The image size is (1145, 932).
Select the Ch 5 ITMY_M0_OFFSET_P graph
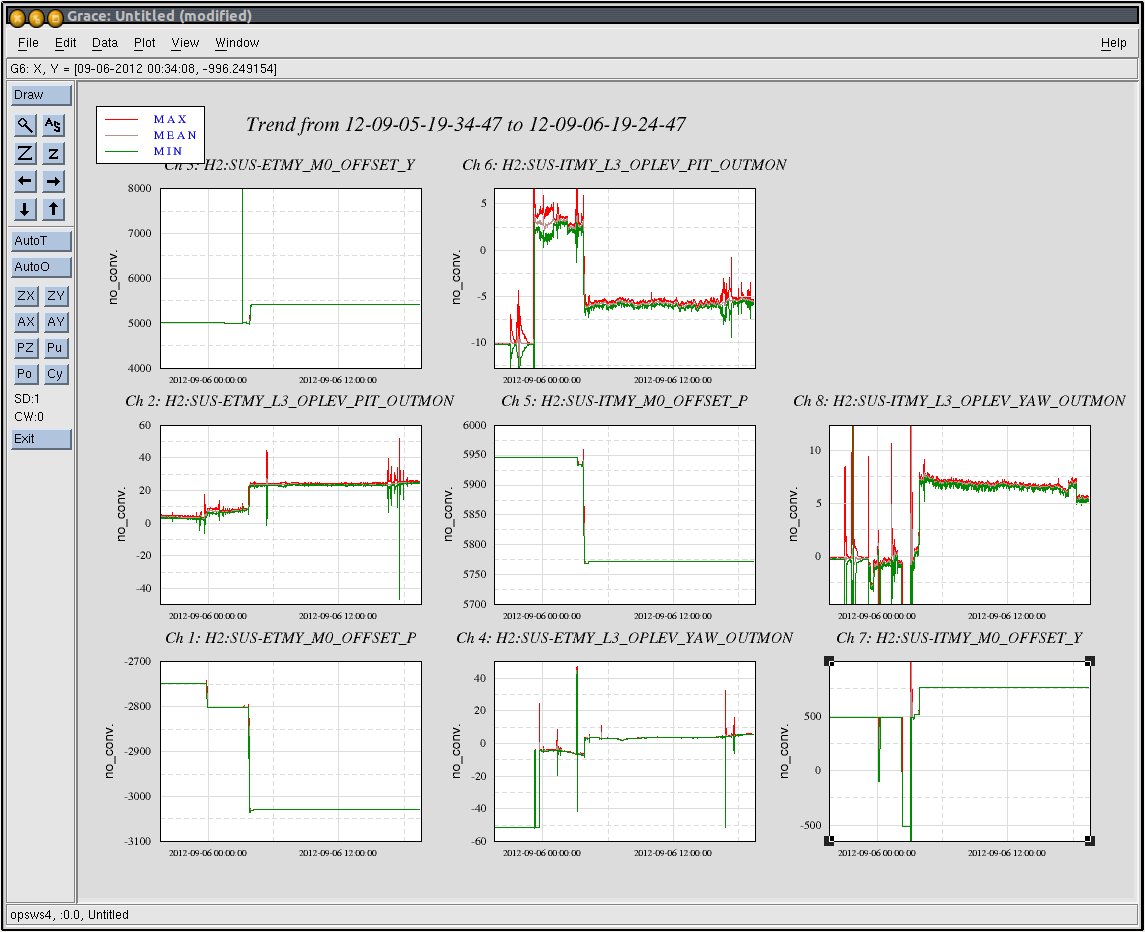point(625,515)
